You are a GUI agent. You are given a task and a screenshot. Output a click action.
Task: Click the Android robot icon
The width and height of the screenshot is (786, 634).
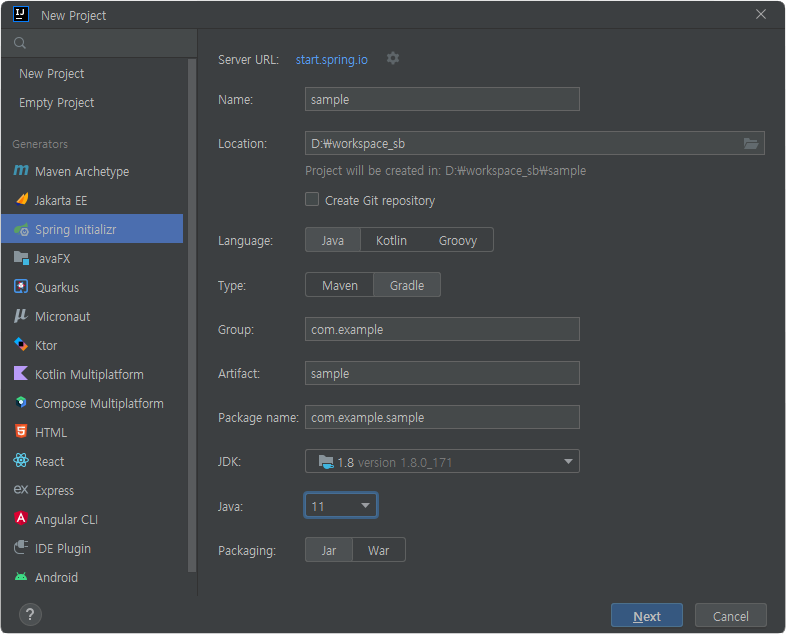[x=21, y=577]
